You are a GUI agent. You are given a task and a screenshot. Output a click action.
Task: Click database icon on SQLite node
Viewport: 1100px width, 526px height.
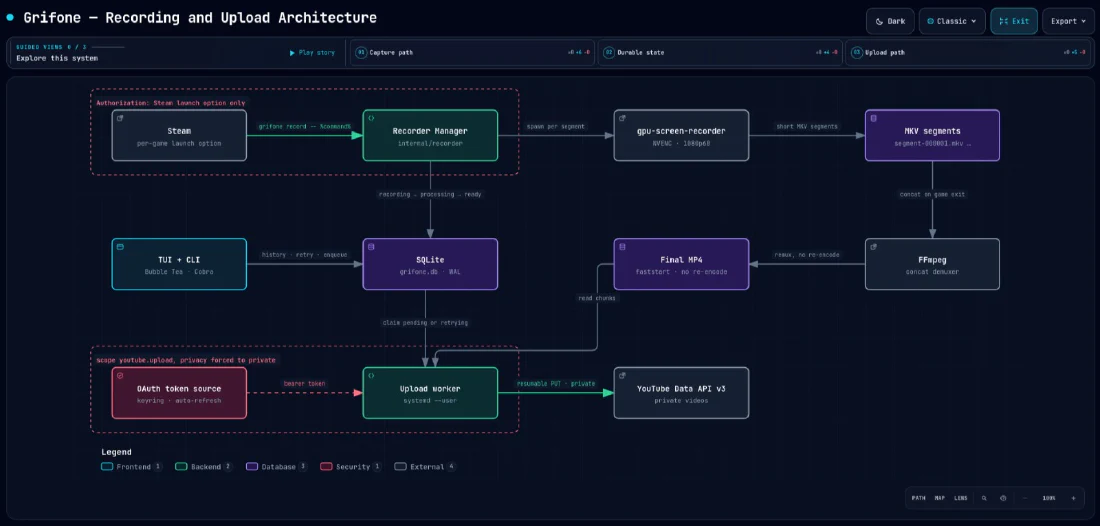[x=371, y=247]
